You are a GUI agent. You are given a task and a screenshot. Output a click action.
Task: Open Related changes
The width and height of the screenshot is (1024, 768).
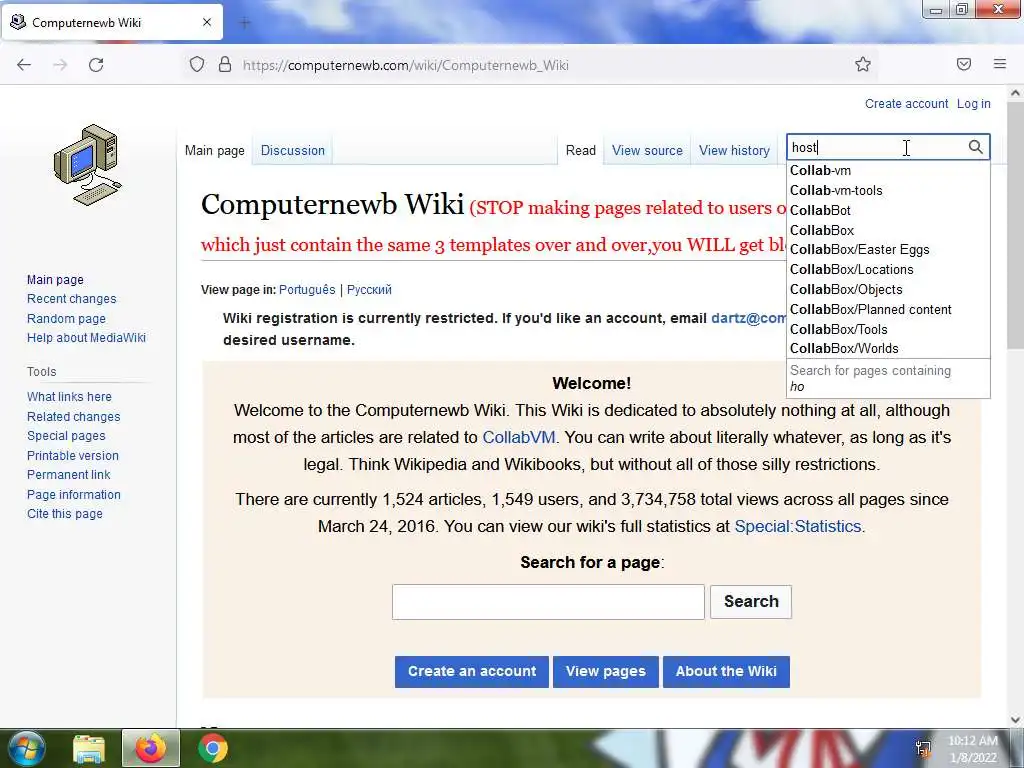(74, 417)
